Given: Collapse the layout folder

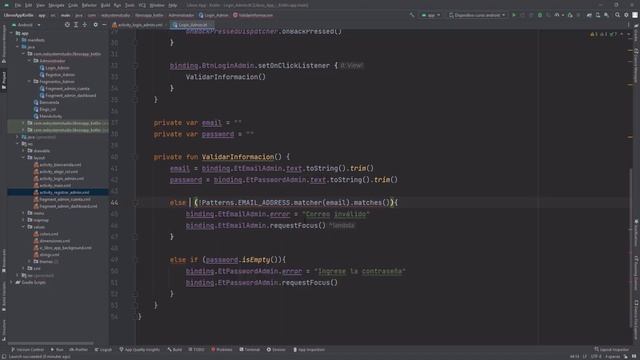Looking at the screenshot, I should (x=24, y=158).
